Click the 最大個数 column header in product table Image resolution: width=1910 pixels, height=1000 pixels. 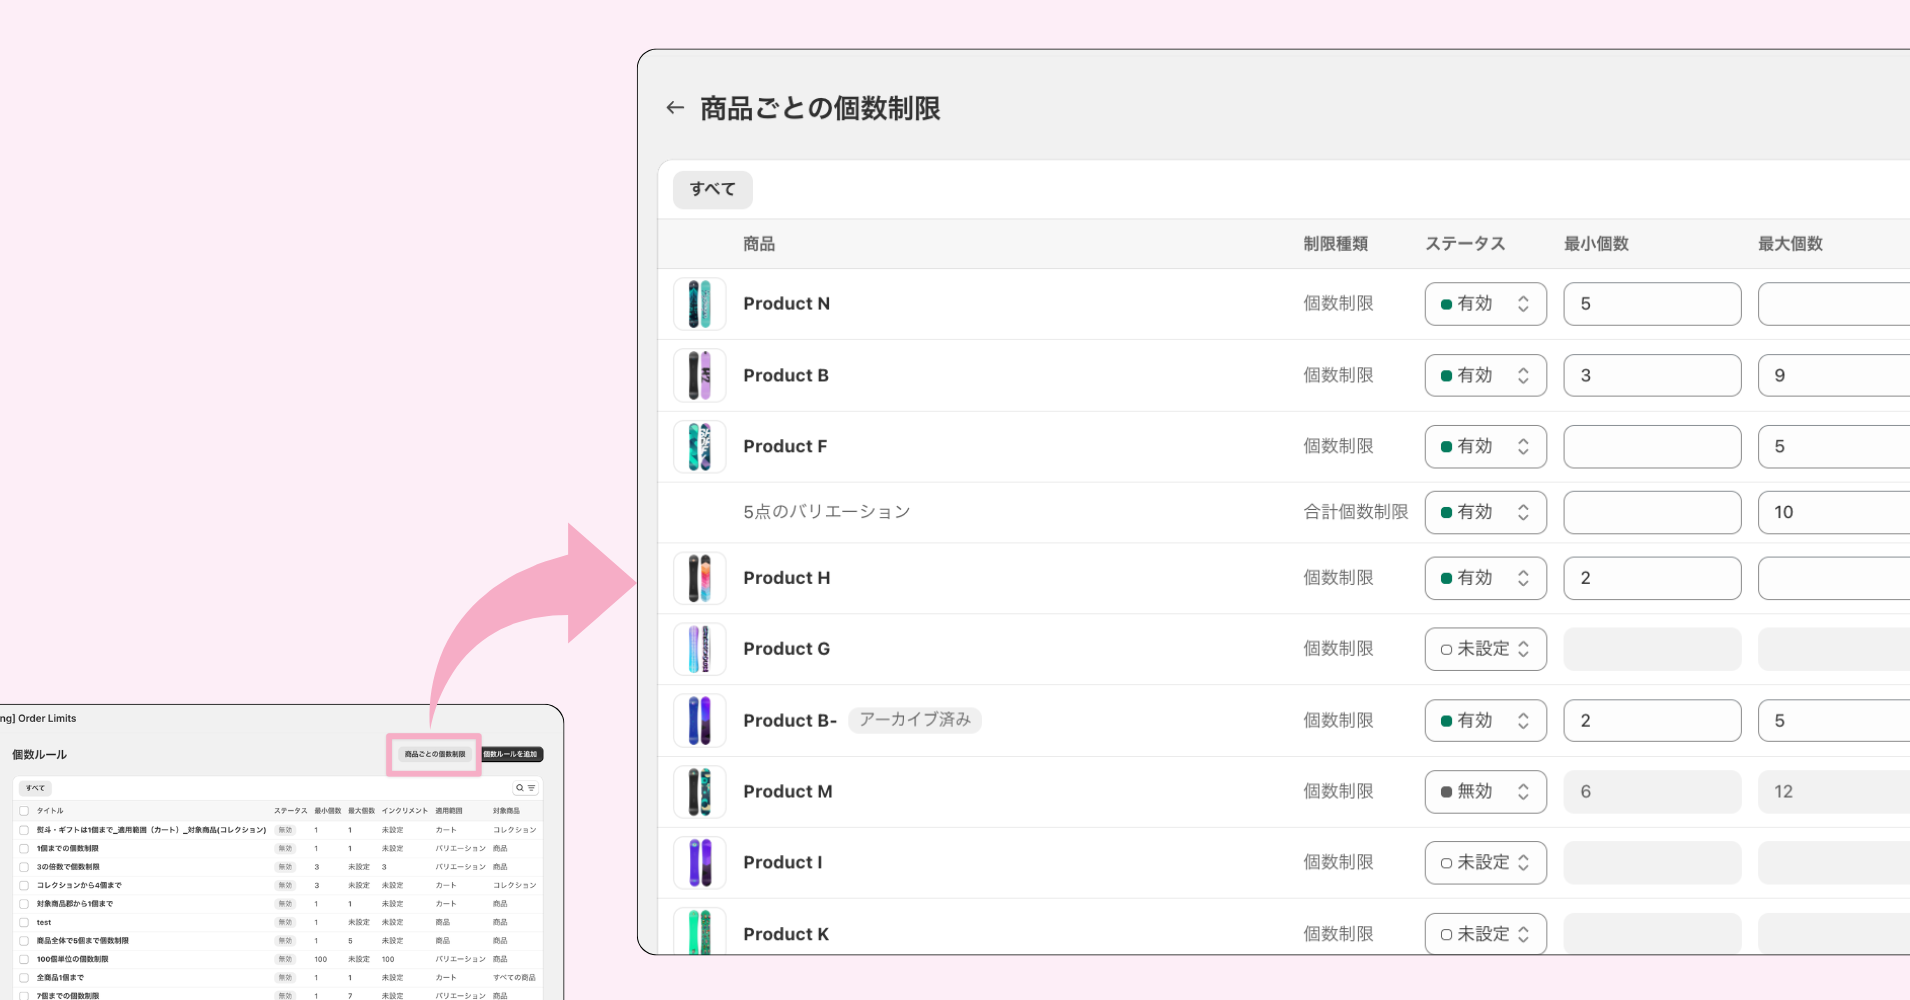1790,244
